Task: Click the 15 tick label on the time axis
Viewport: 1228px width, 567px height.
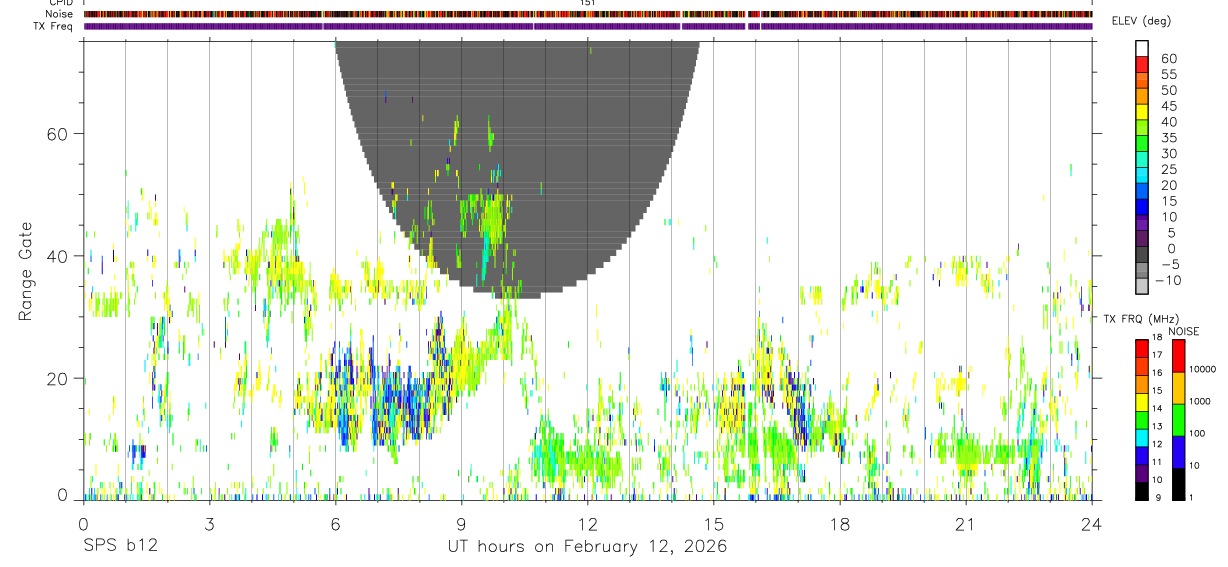Action: [x=714, y=524]
